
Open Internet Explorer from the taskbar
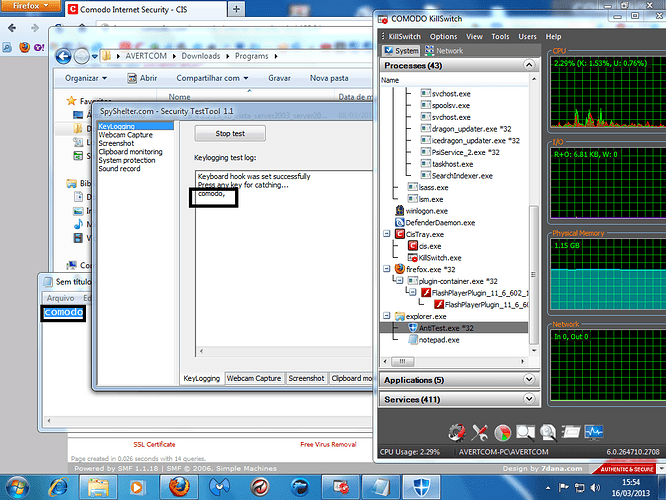(x=58, y=487)
